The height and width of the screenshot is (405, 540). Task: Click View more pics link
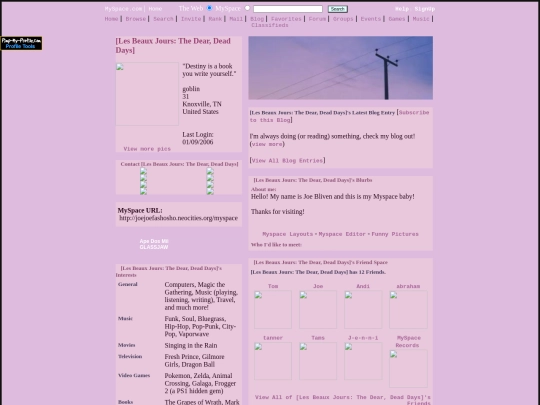(147, 149)
